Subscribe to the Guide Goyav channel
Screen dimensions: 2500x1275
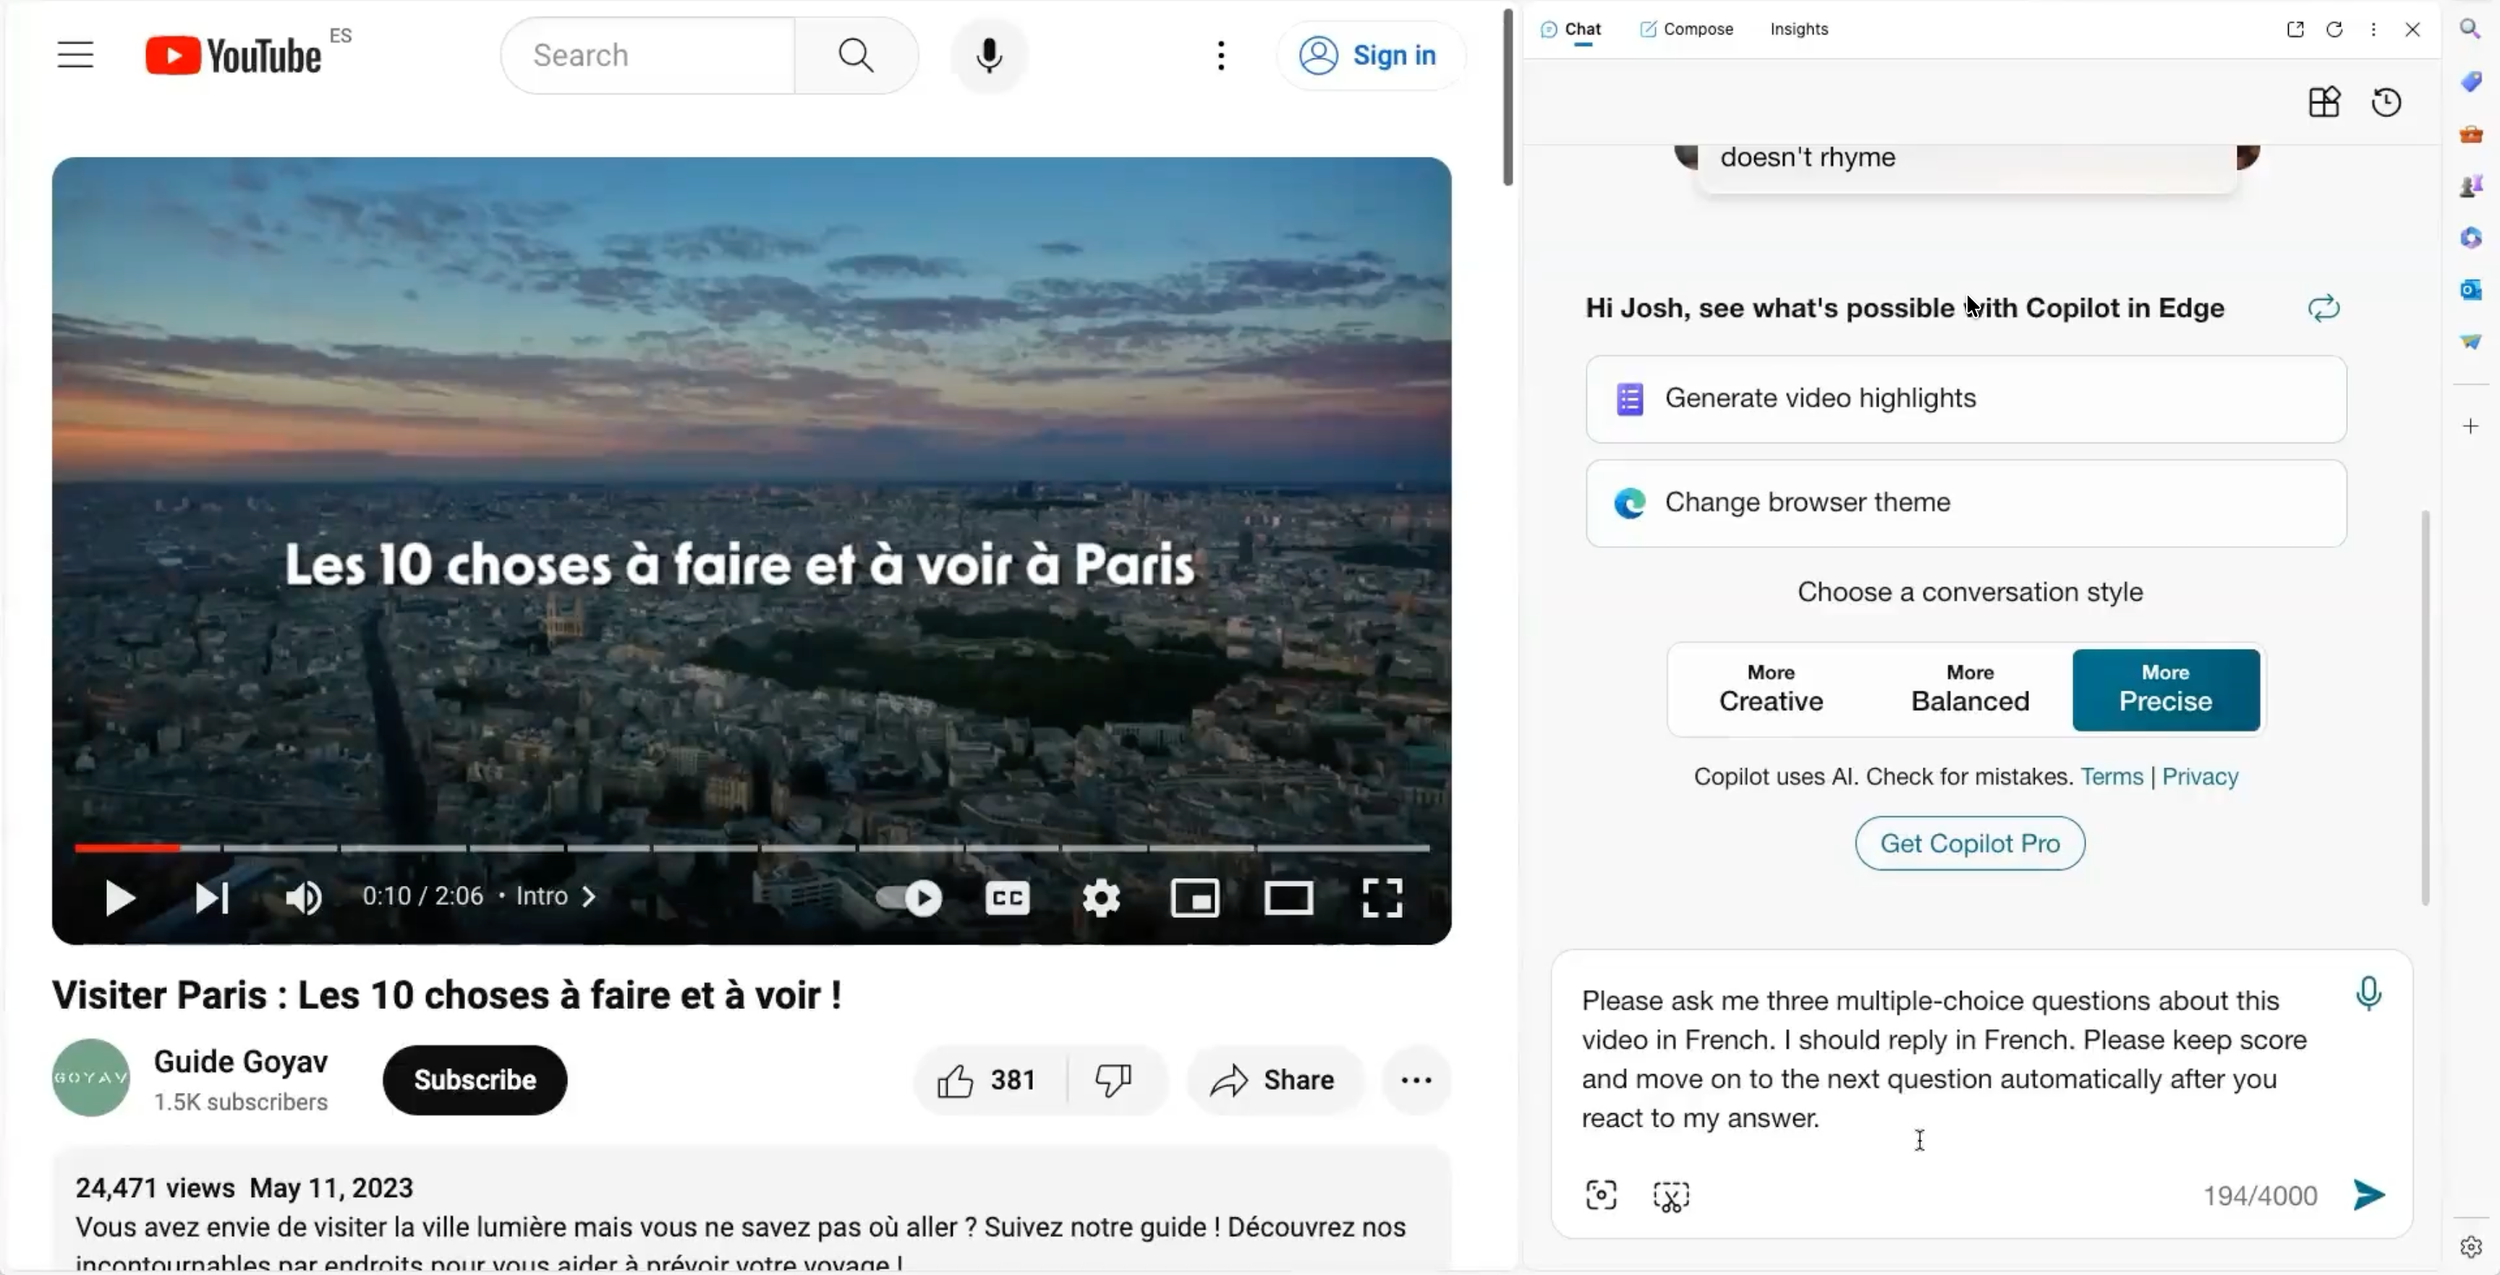tap(475, 1080)
